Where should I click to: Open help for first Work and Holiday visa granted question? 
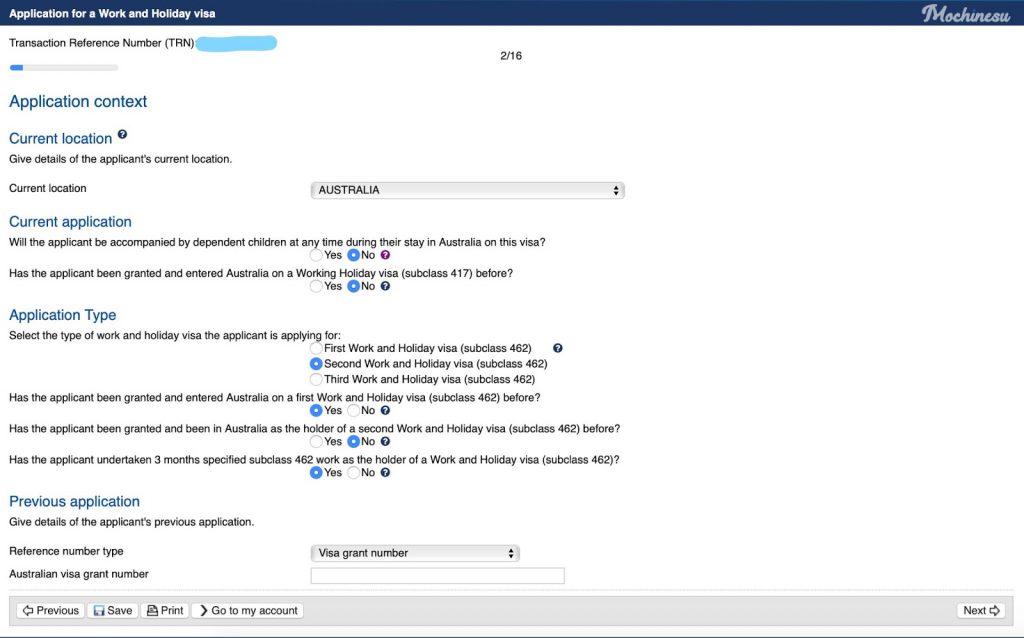pos(385,410)
